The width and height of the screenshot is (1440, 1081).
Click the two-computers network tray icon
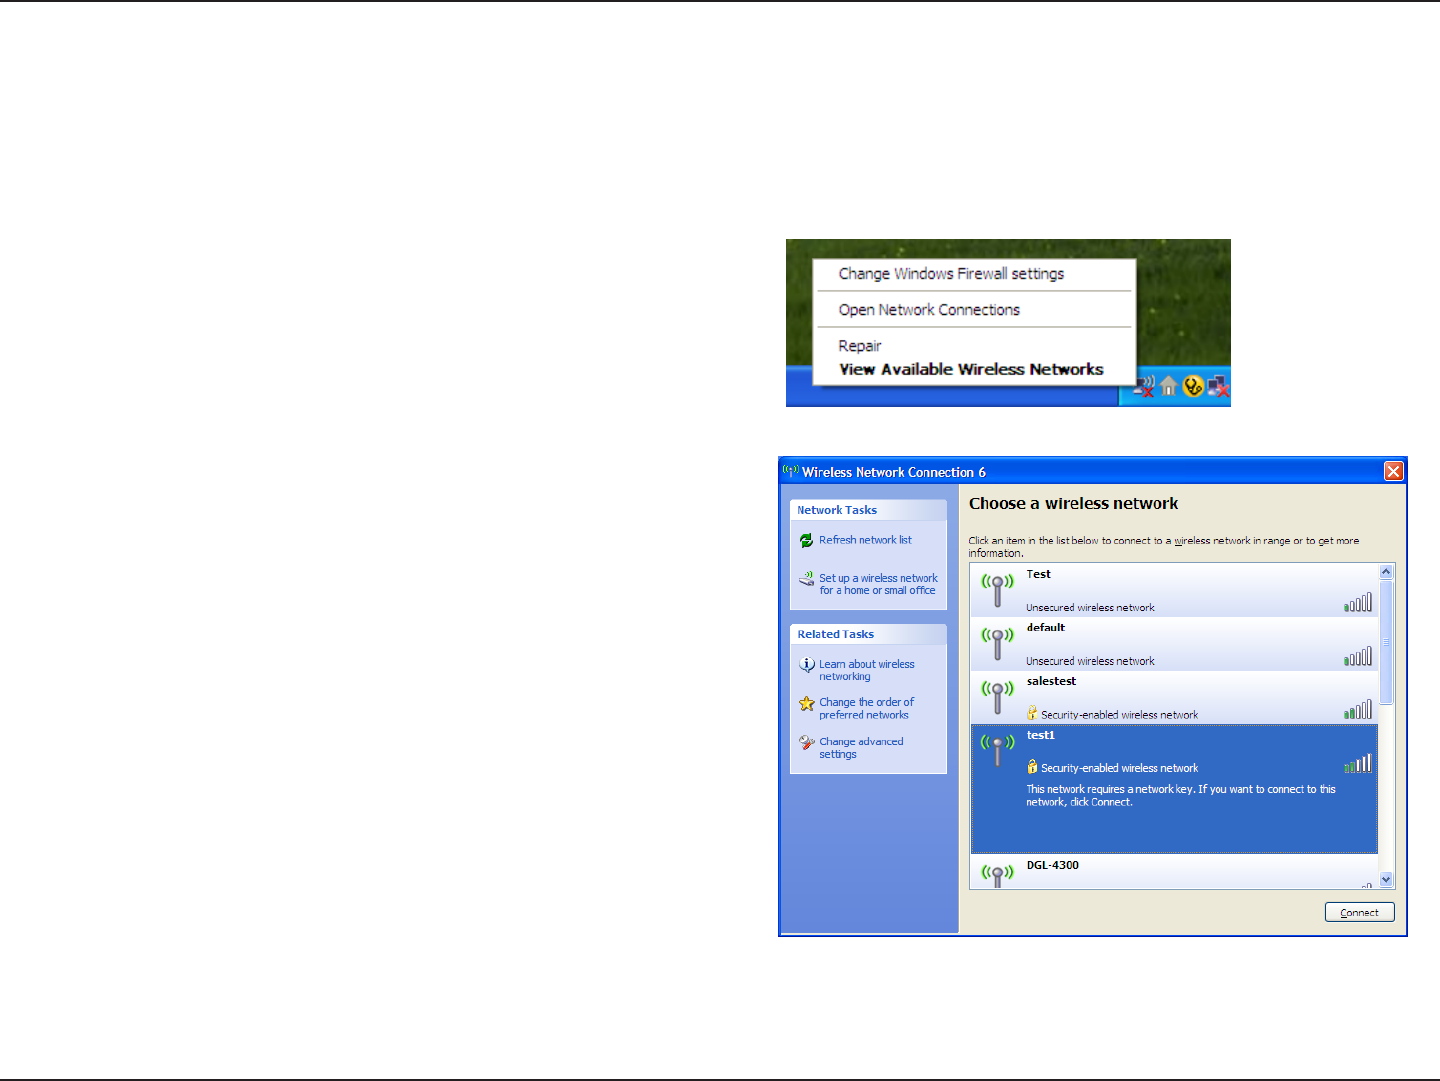tap(1218, 386)
